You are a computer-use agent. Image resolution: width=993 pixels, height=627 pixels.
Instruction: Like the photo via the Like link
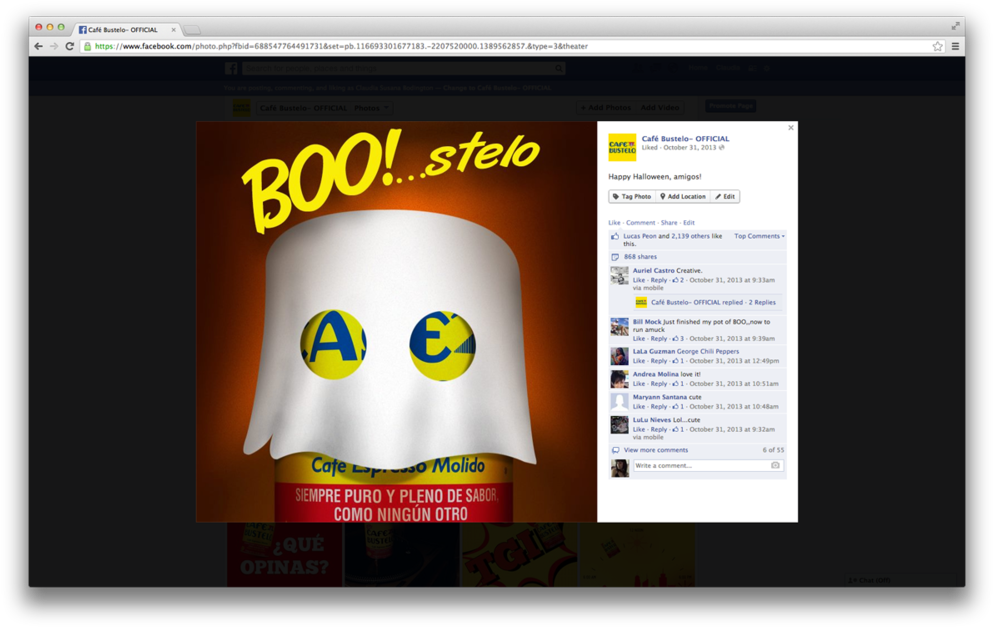[x=614, y=223]
